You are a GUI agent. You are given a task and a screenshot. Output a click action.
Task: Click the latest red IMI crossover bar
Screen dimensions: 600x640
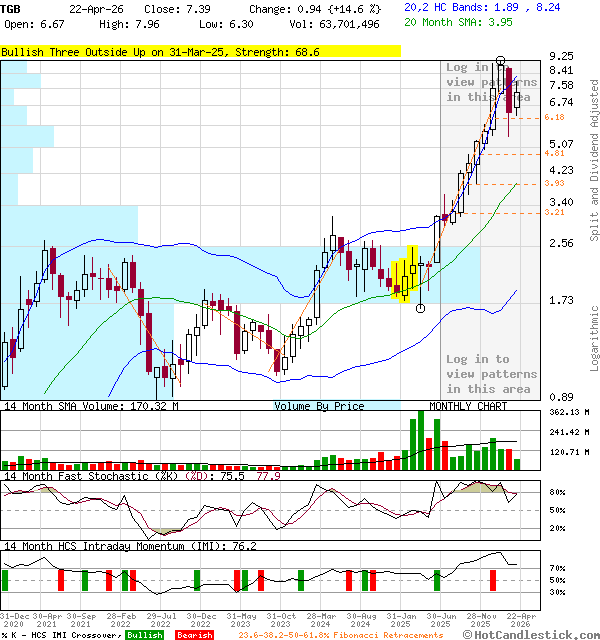(492, 580)
